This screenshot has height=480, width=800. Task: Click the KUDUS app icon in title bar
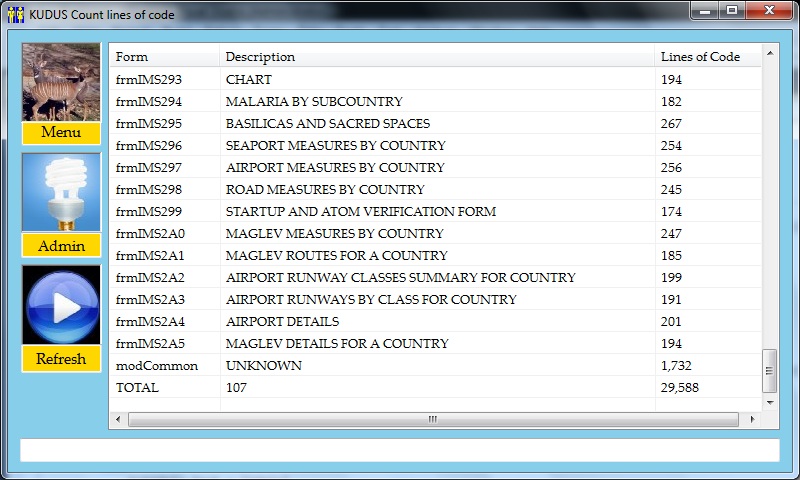(x=15, y=14)
